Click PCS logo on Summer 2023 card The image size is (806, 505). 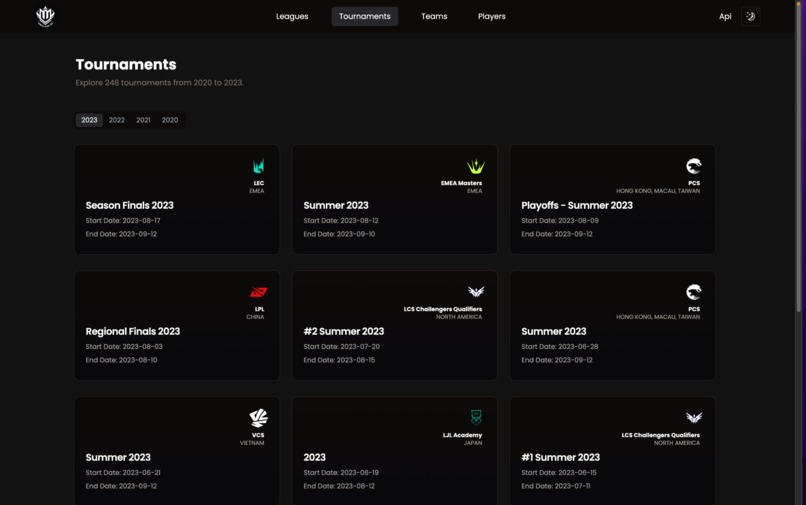tap(693, 292)
